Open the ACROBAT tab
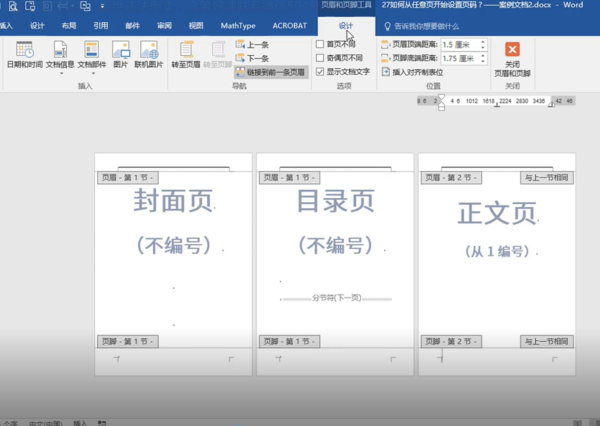This screenshot has height=426, width=600. 290,26
